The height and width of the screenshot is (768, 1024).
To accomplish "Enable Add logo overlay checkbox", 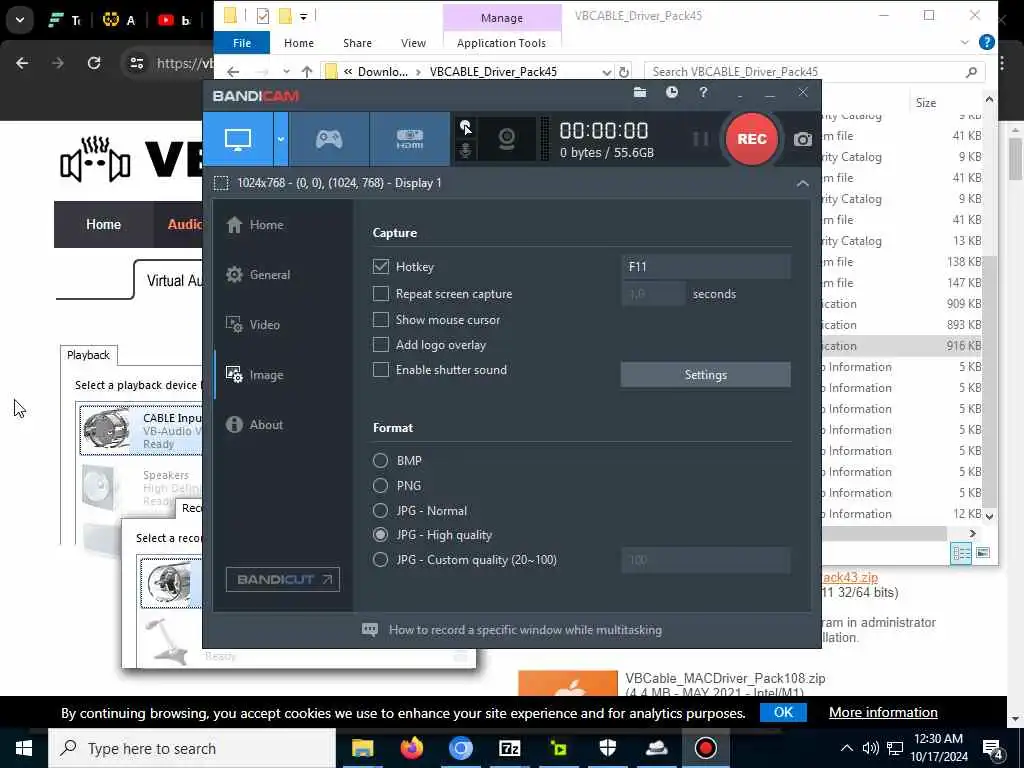I will pos(381,345).
